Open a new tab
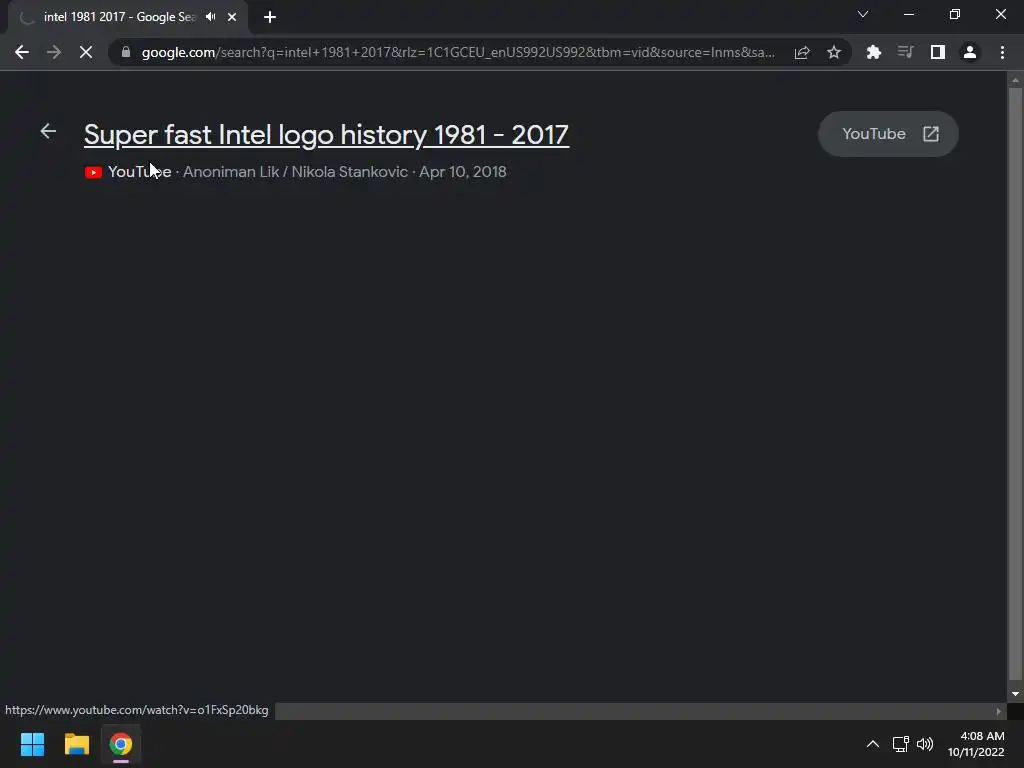Image resolution: width=1024 pixels, height=768 pixels. point(270,17)
